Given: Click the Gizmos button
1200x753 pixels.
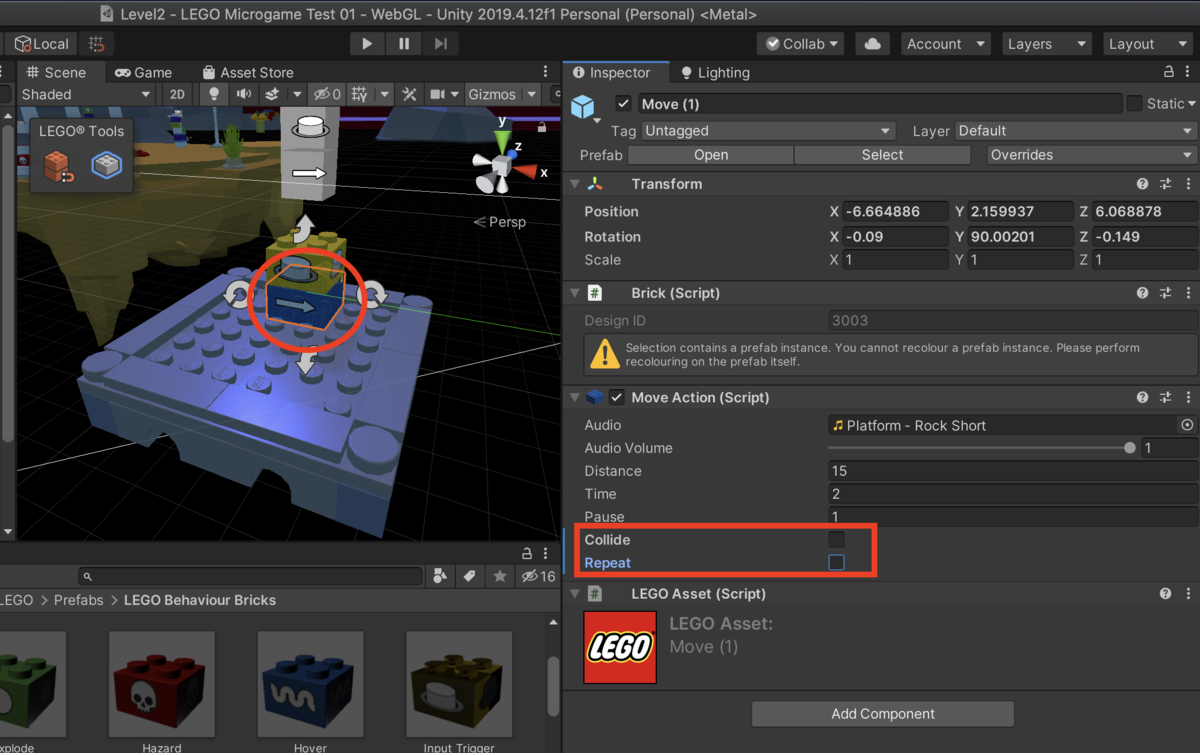Looking at the screenshot, I should 492,94.
